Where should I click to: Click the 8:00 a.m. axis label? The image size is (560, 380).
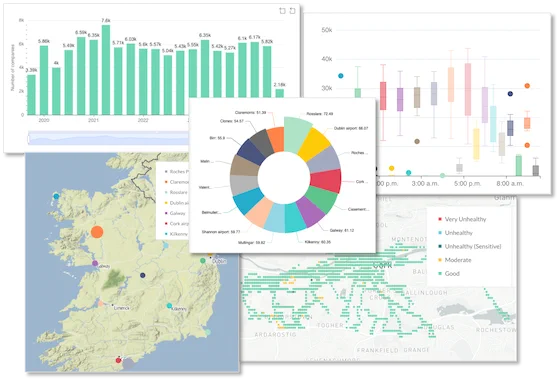[510, 183]
